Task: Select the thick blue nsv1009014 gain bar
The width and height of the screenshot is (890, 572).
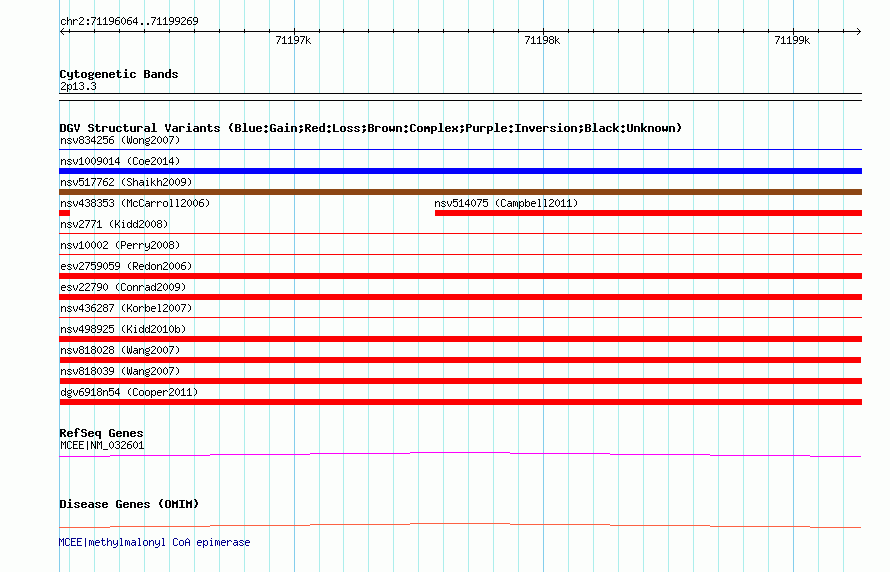Action: 460,171
